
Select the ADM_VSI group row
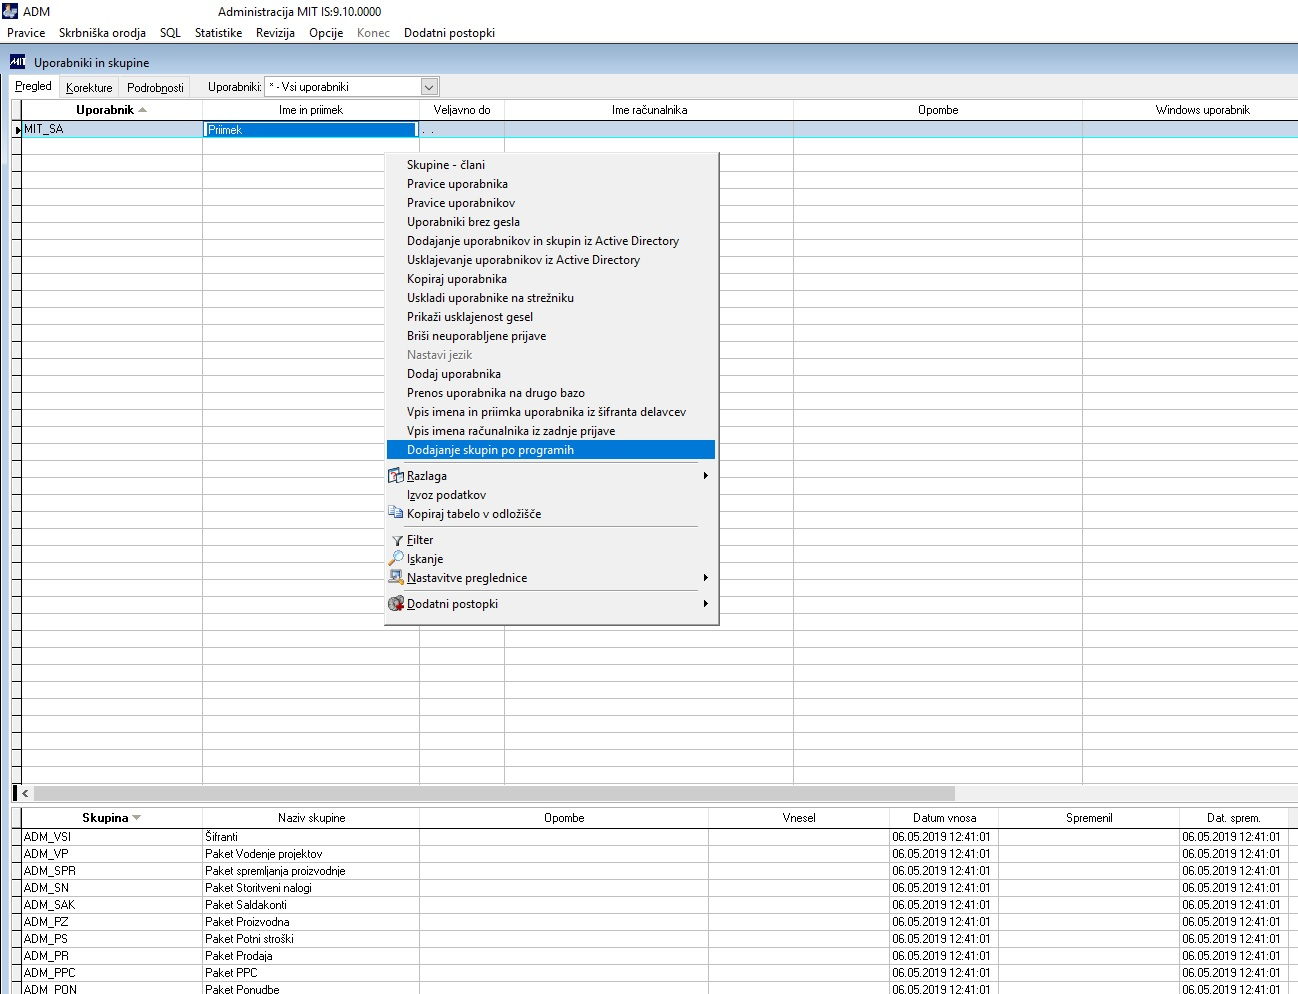655,837
